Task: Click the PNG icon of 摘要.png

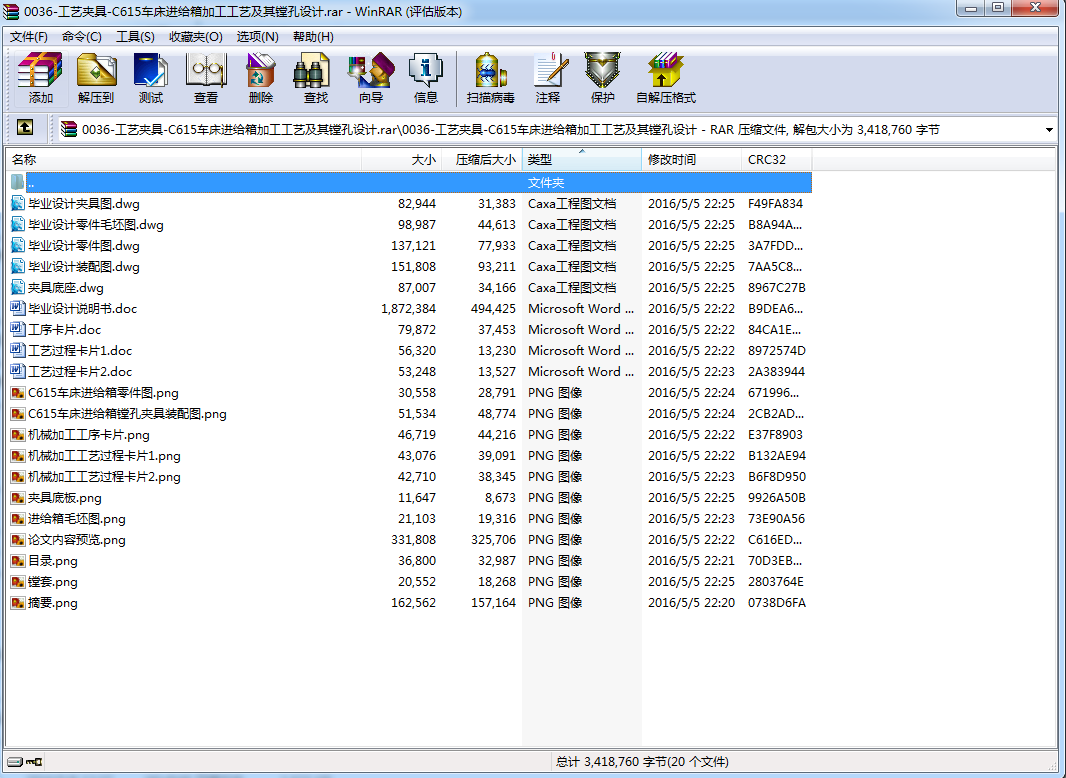Action: [x=18, y=603]
